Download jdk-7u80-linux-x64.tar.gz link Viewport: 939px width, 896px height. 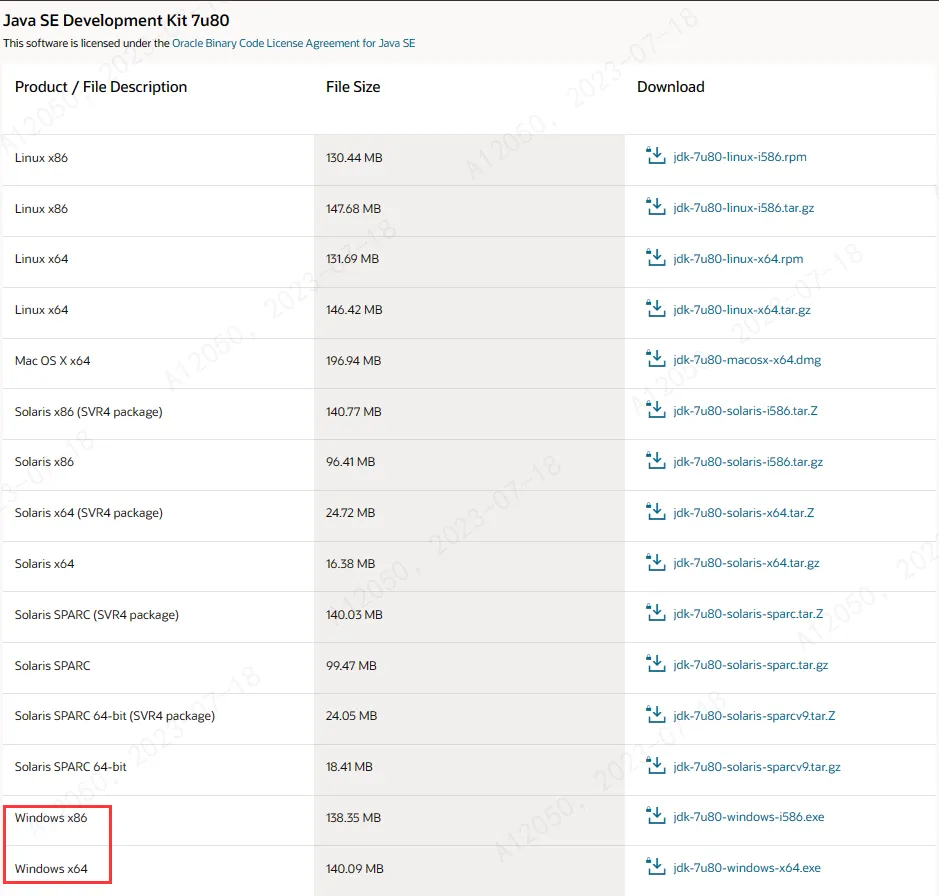[x=742, y=310]
